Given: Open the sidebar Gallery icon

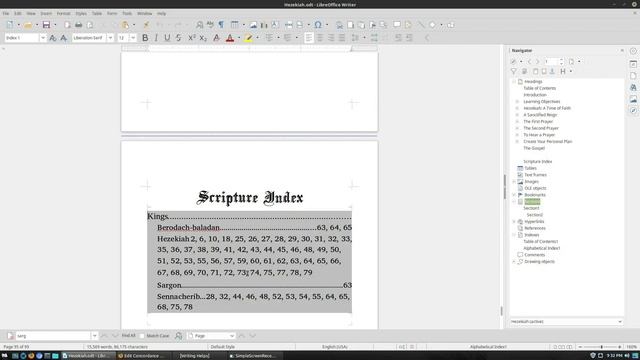Looking at the screenshot, I should tap(633, 99).
